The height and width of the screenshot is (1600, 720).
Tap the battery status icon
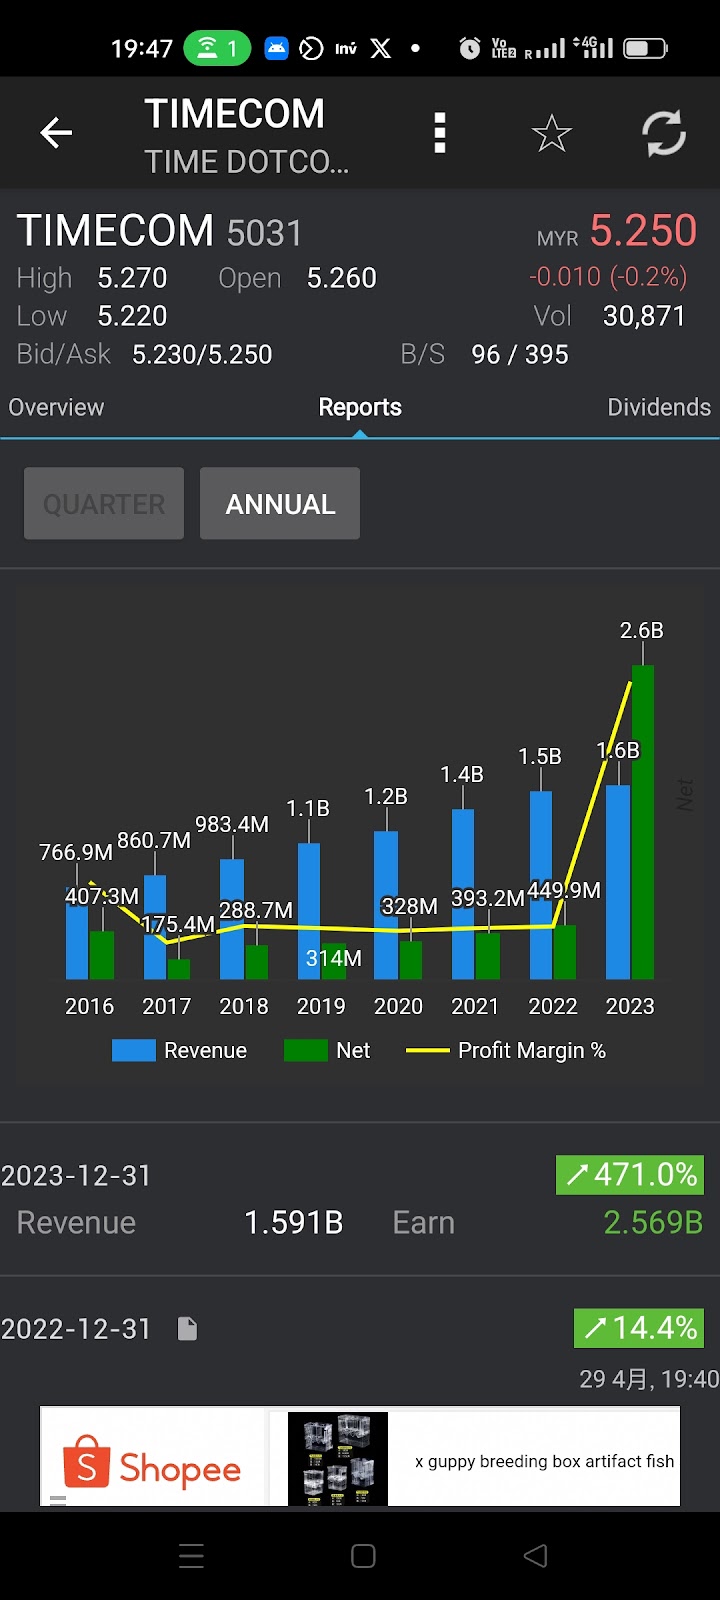tap(645, 48)
